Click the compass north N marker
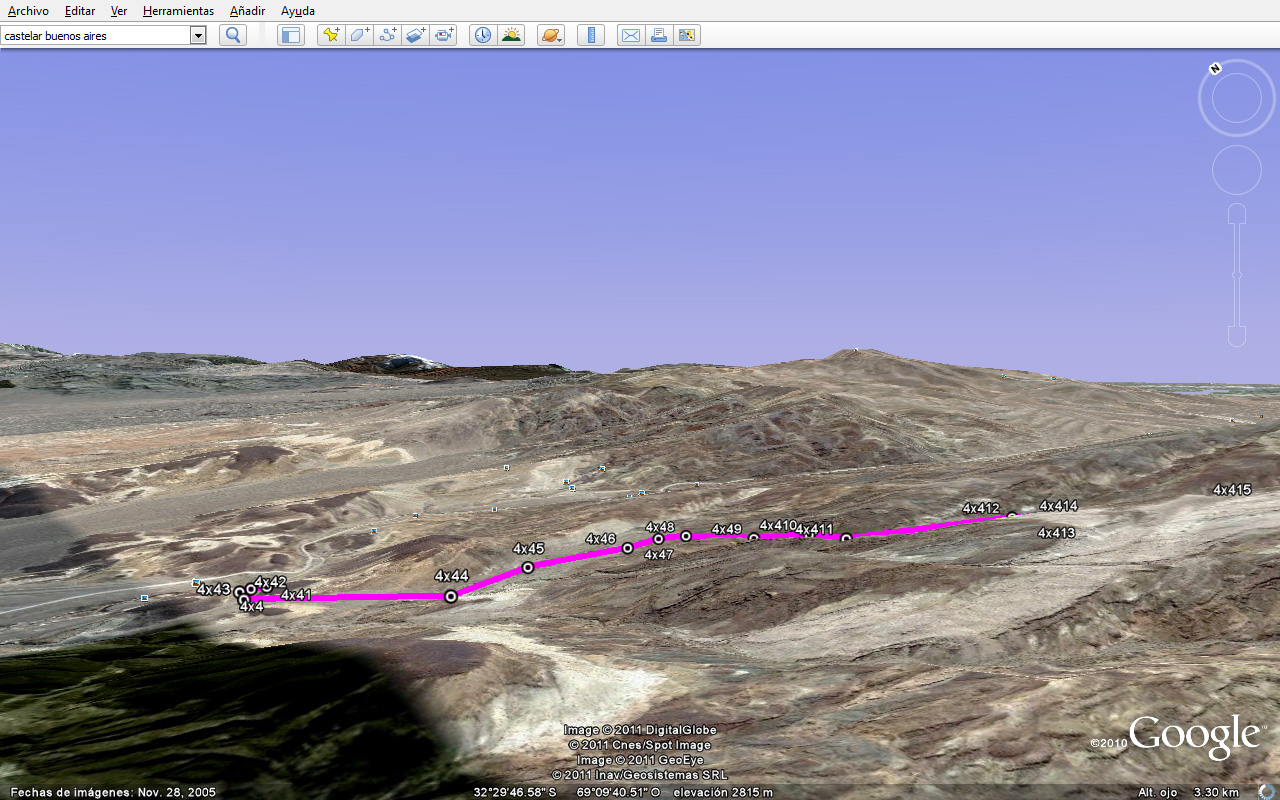1280x800 pixels. [1215, 69]
